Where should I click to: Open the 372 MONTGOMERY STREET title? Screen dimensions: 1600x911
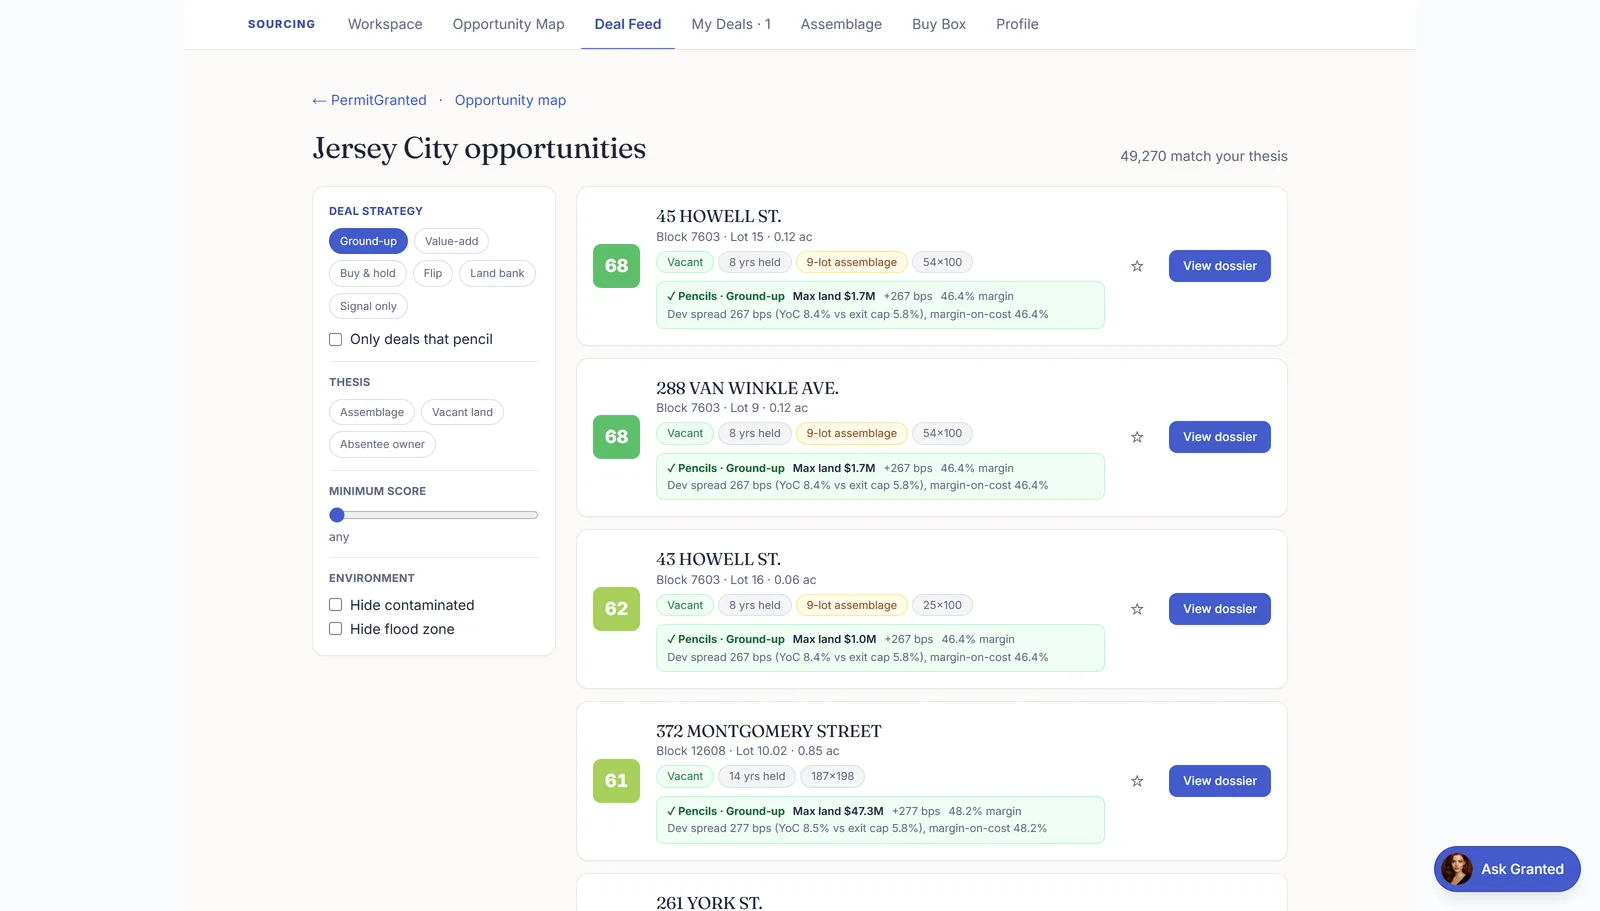[768, 731]
